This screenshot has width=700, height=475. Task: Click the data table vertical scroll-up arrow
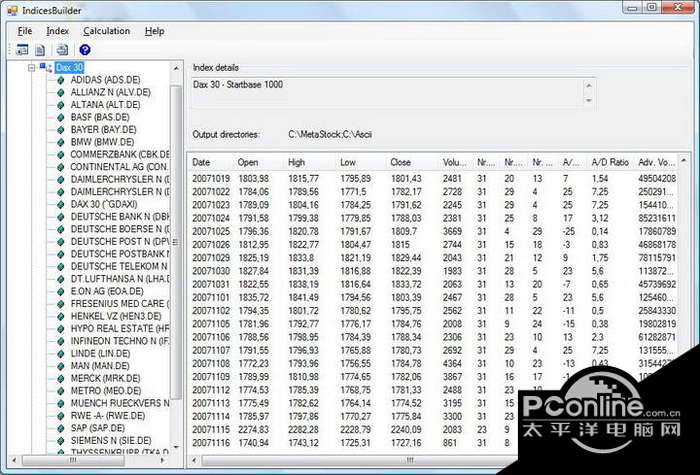click(x=683, y=160)
